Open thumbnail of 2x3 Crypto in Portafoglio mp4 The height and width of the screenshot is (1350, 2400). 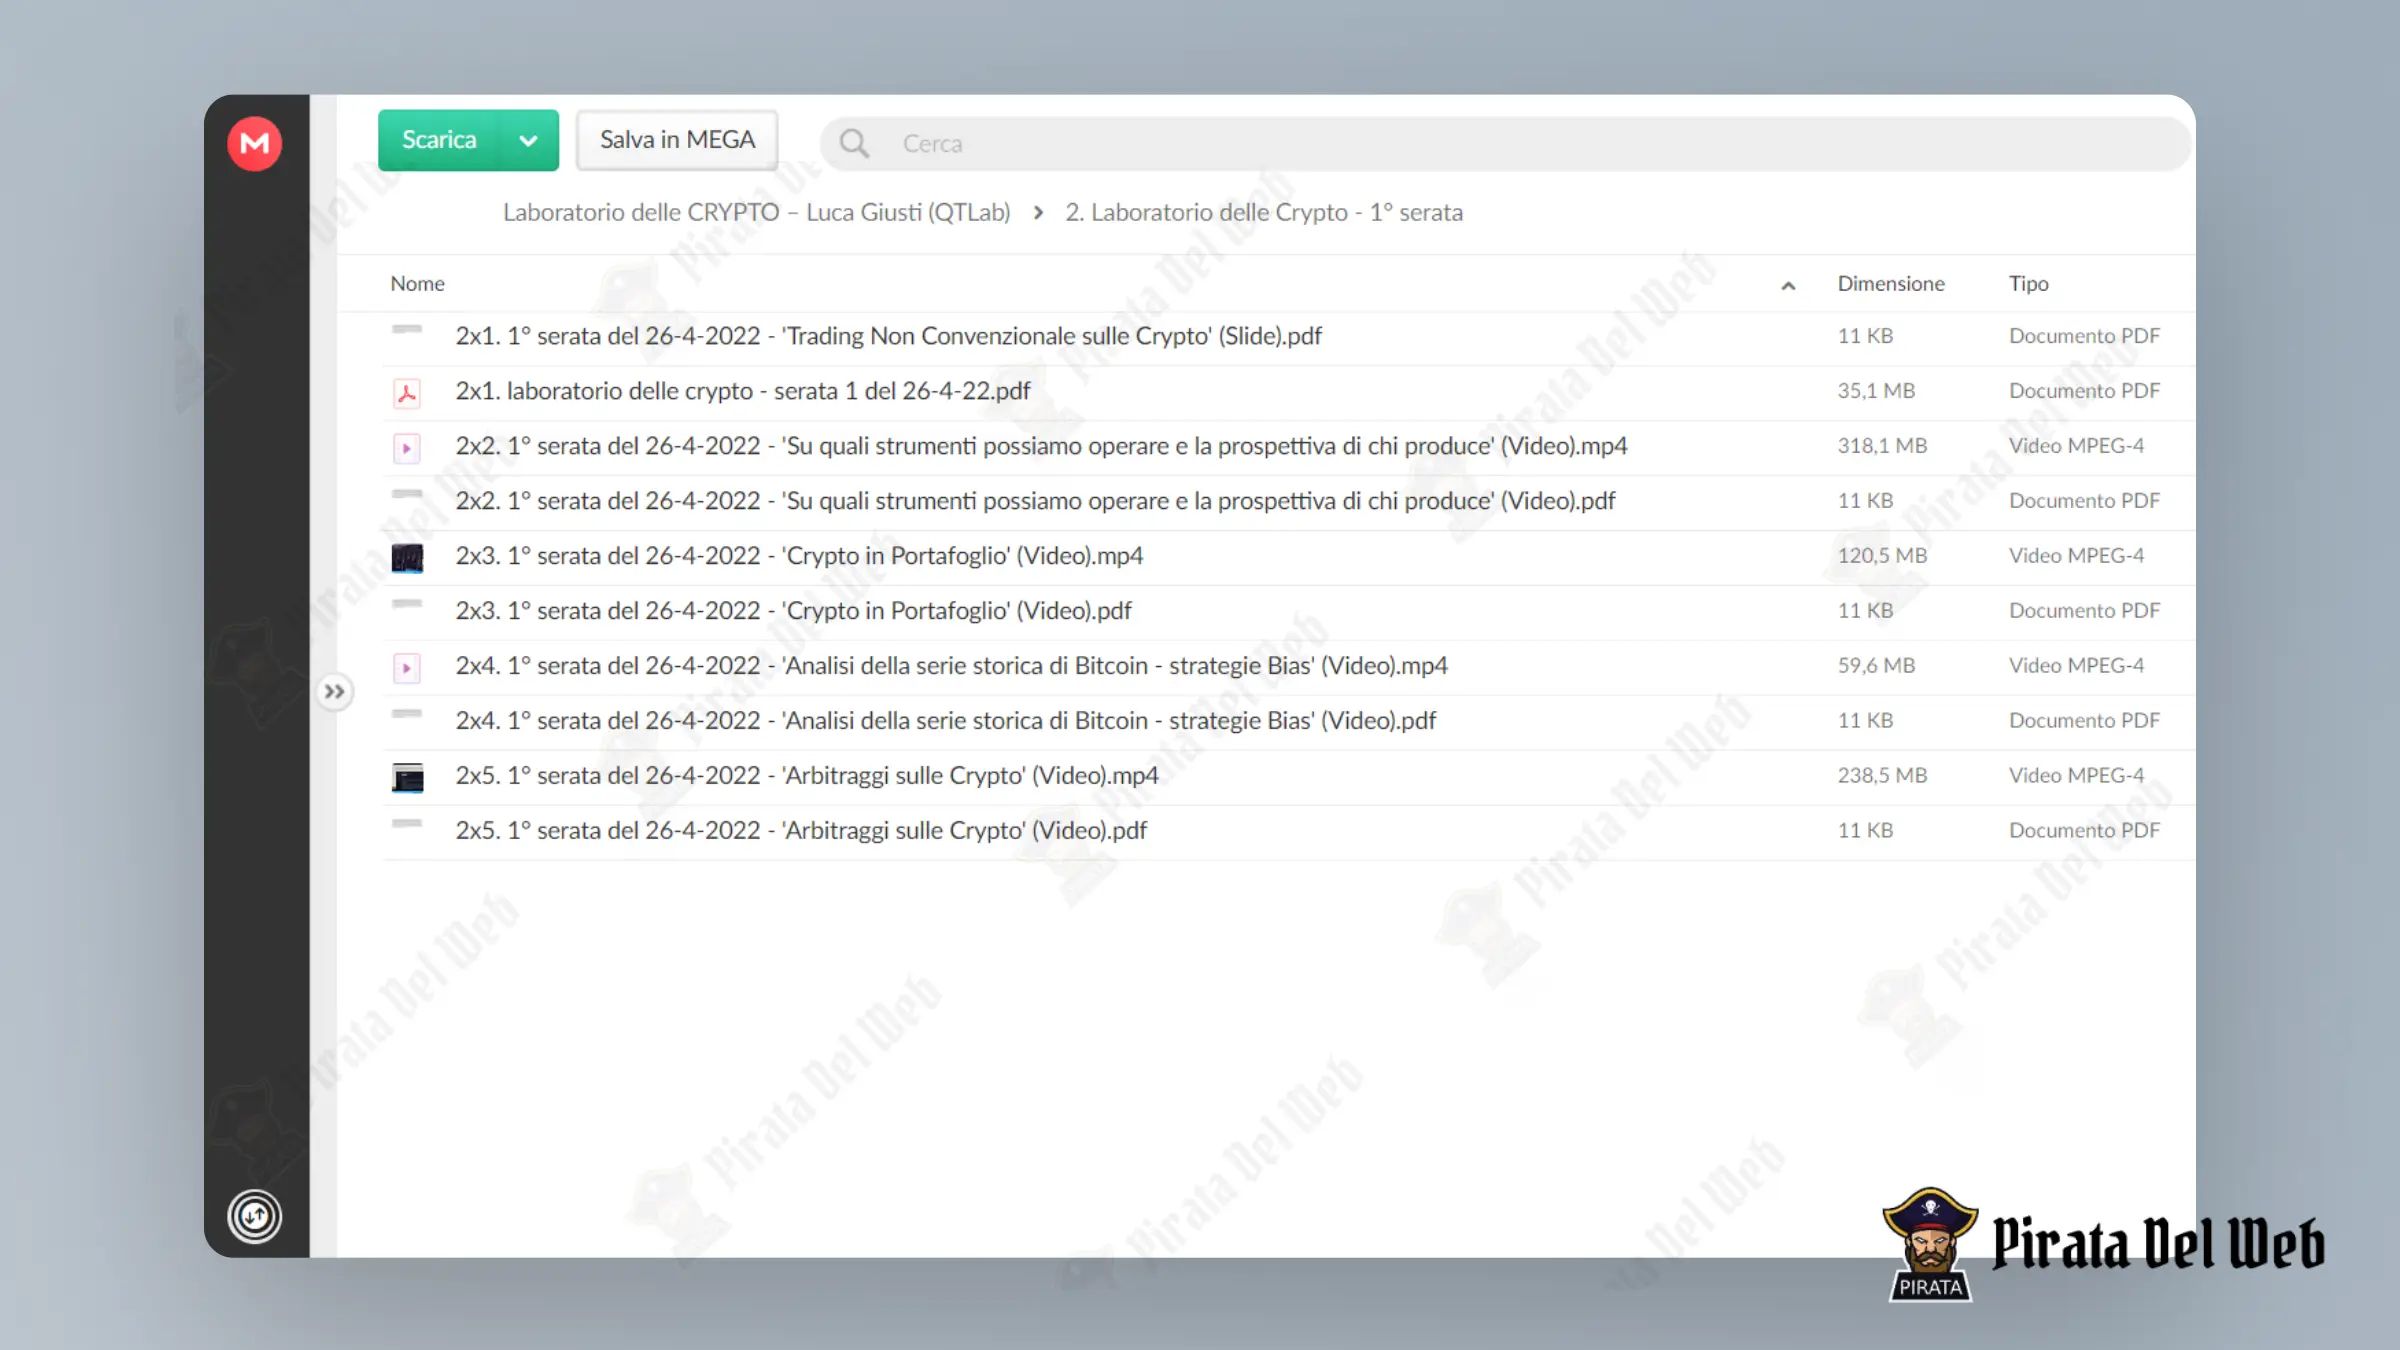[407, 558]
